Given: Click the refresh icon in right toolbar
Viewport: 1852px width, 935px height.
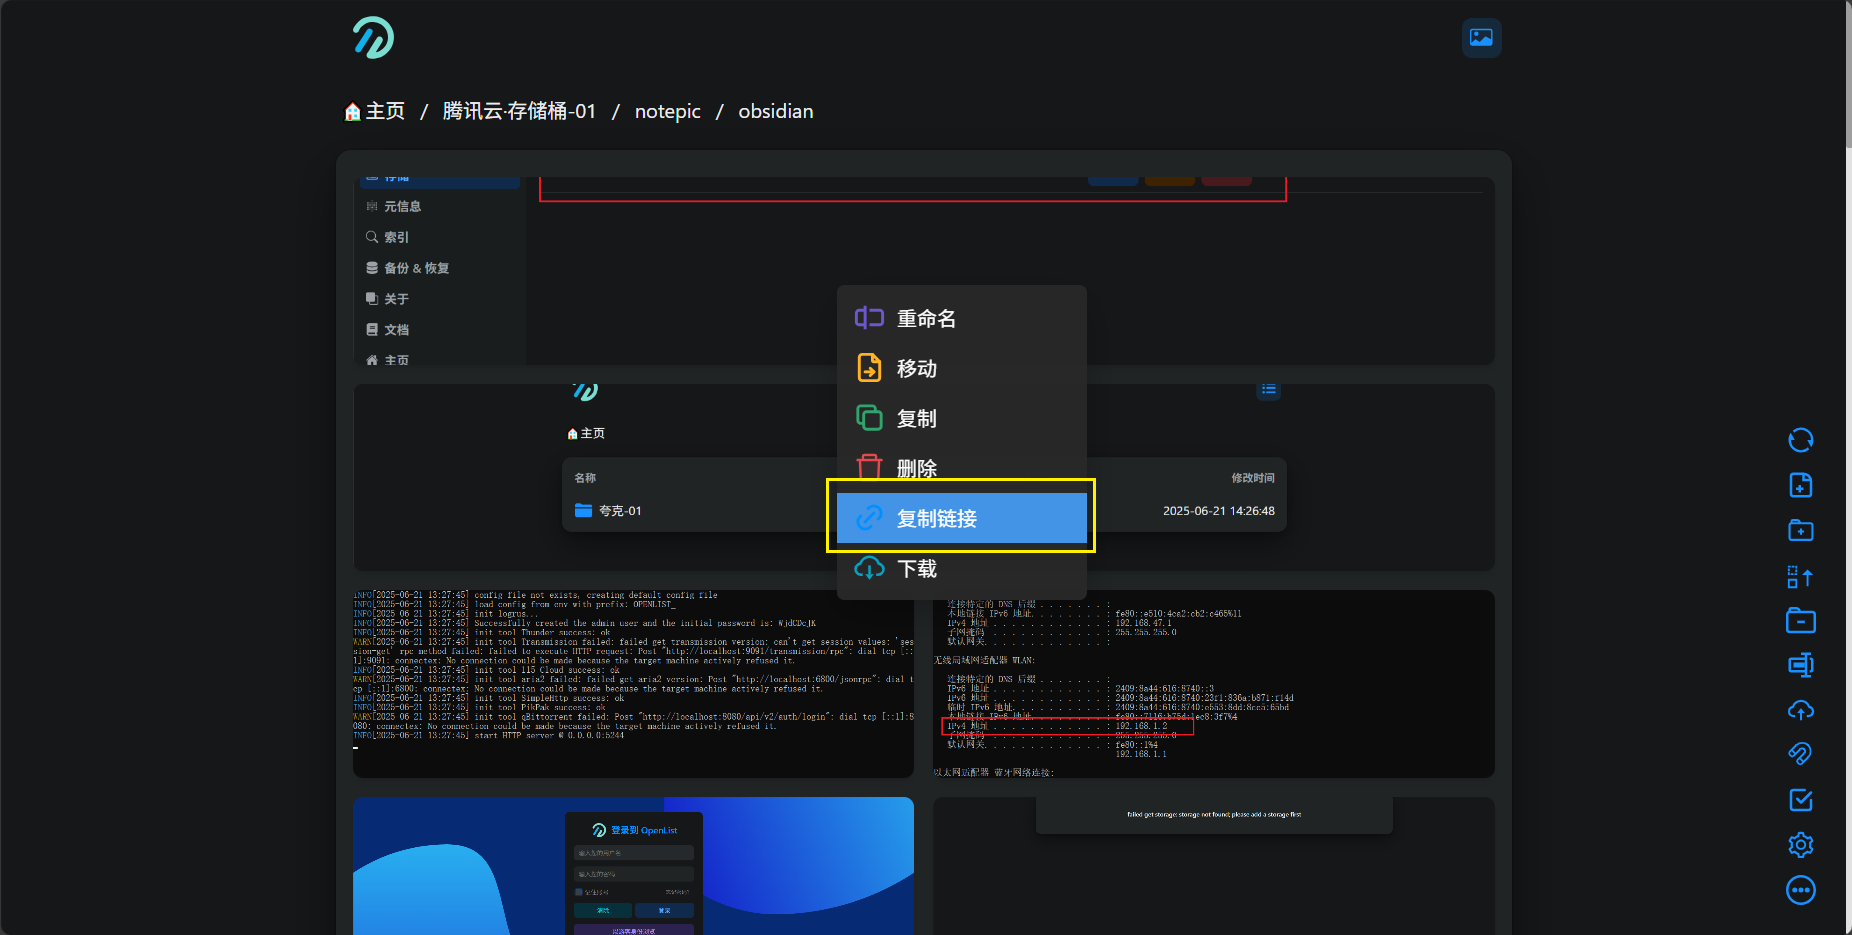Looking at the screenshot, I should (1800, 440).
